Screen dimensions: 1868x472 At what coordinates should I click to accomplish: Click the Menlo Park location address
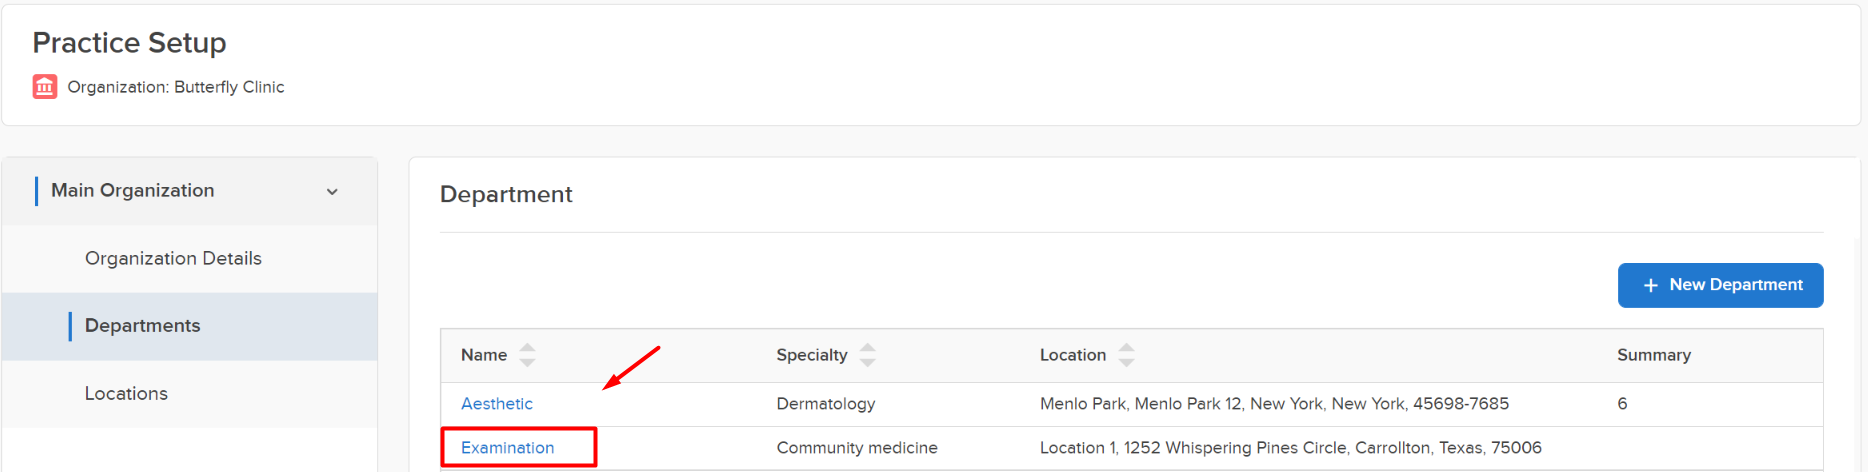pos(1274,404)
